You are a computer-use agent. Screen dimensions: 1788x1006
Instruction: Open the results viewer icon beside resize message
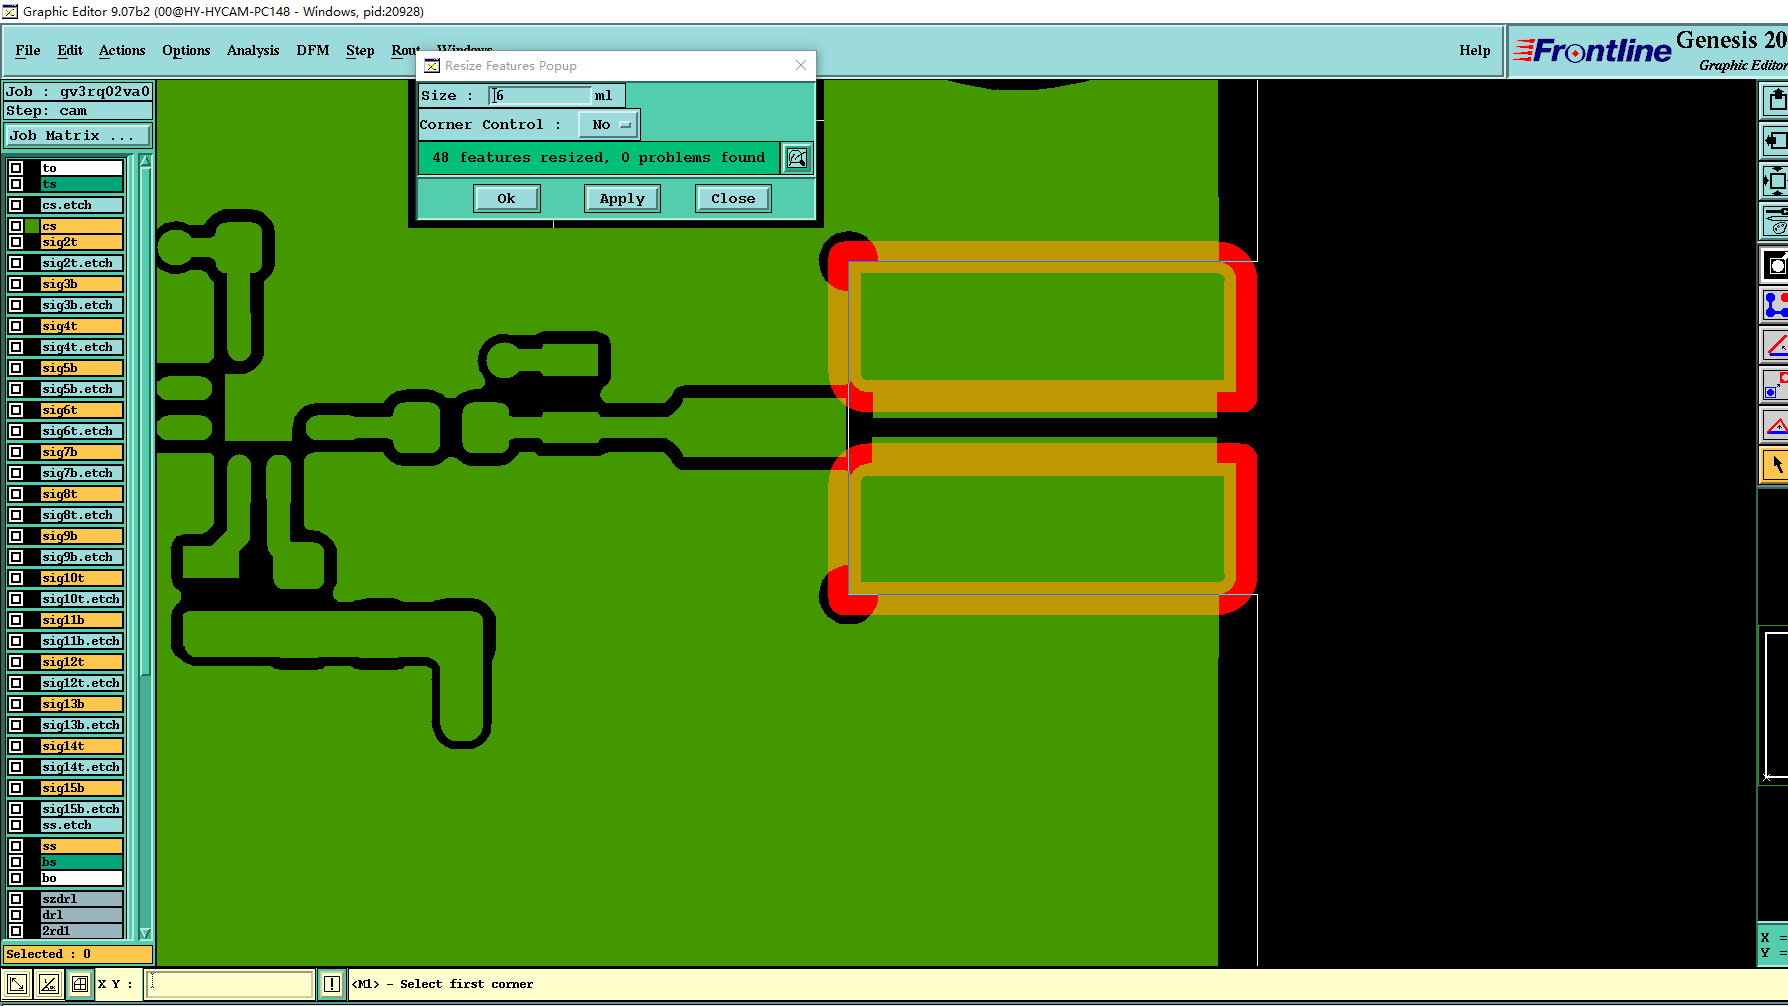click(797, 158)
